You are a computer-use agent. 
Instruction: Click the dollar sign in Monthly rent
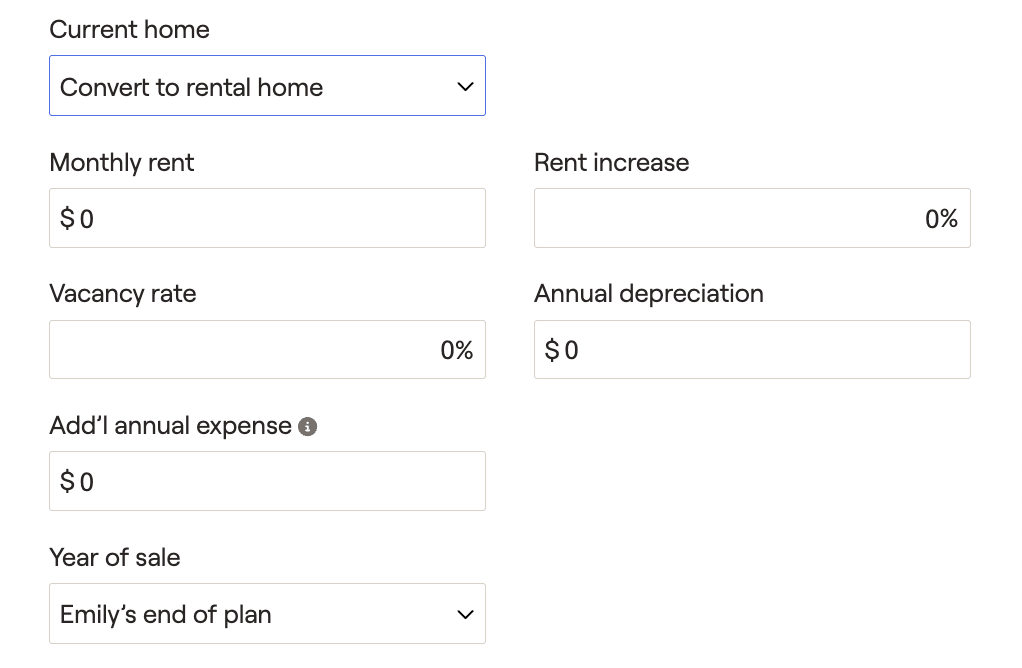[67, 219]
